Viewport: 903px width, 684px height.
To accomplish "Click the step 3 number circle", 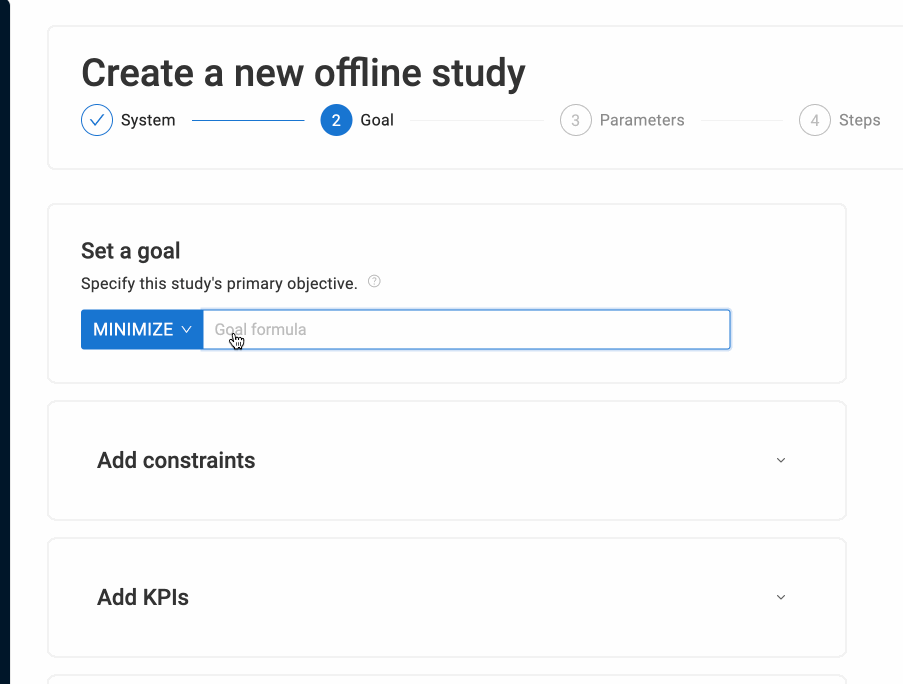I will click(575, 120).
